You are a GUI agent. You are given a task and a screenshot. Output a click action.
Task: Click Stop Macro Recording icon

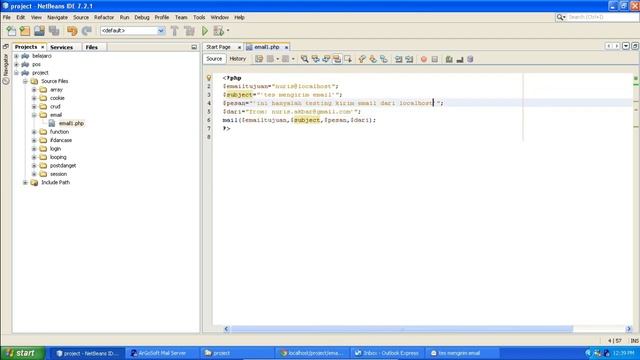435,59
